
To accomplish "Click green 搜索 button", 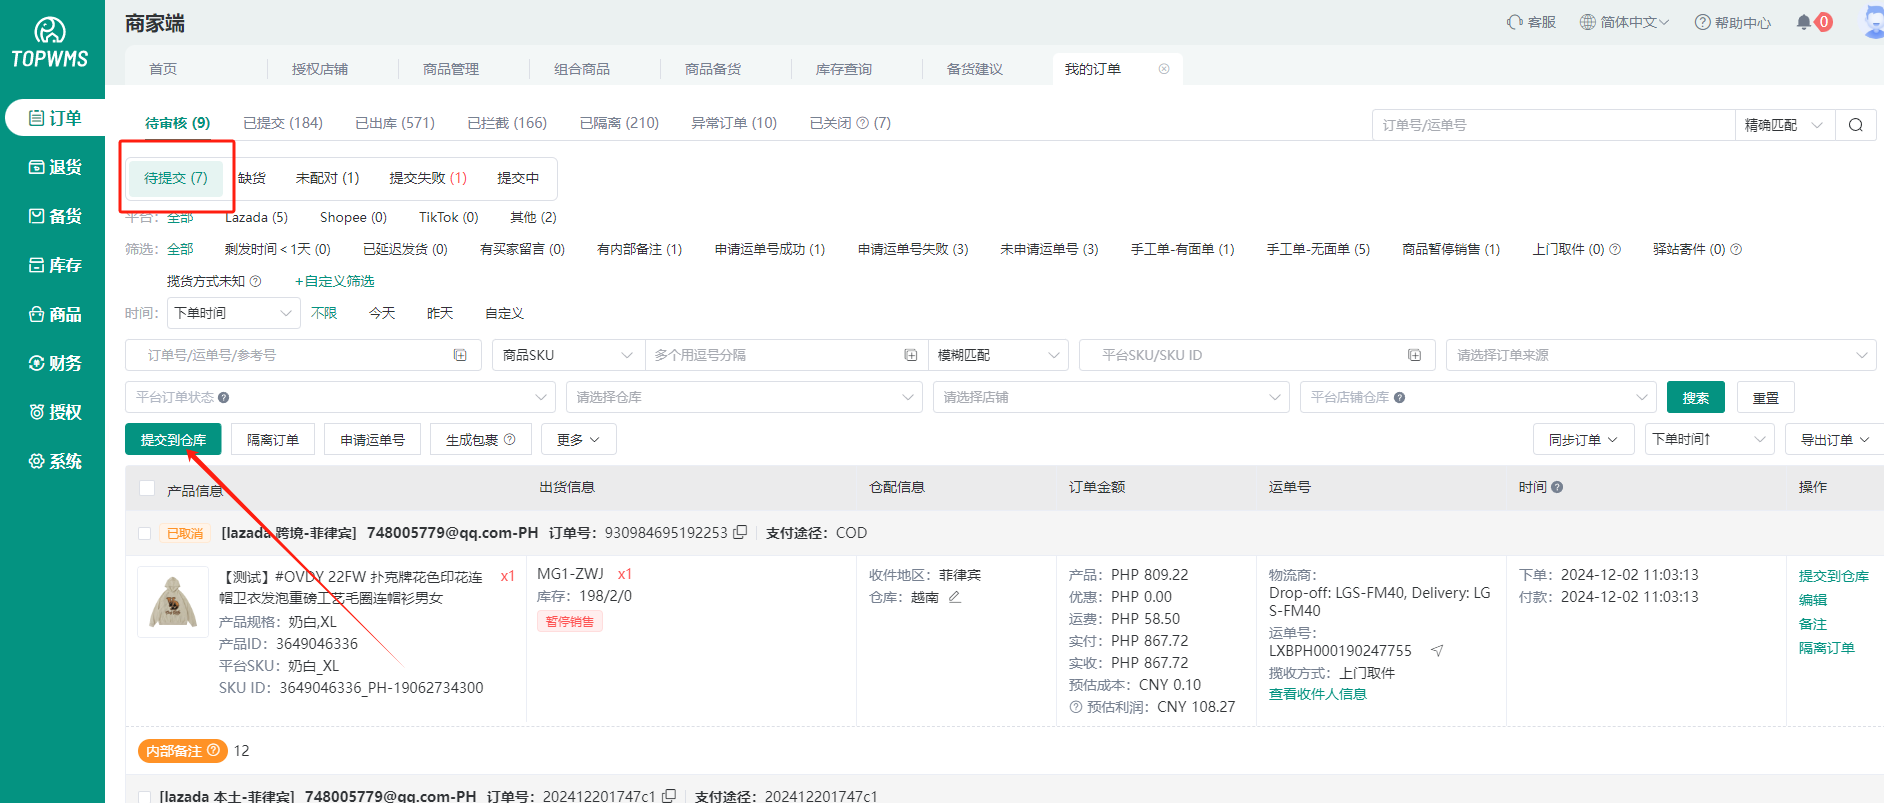I will click(1696, 397).
